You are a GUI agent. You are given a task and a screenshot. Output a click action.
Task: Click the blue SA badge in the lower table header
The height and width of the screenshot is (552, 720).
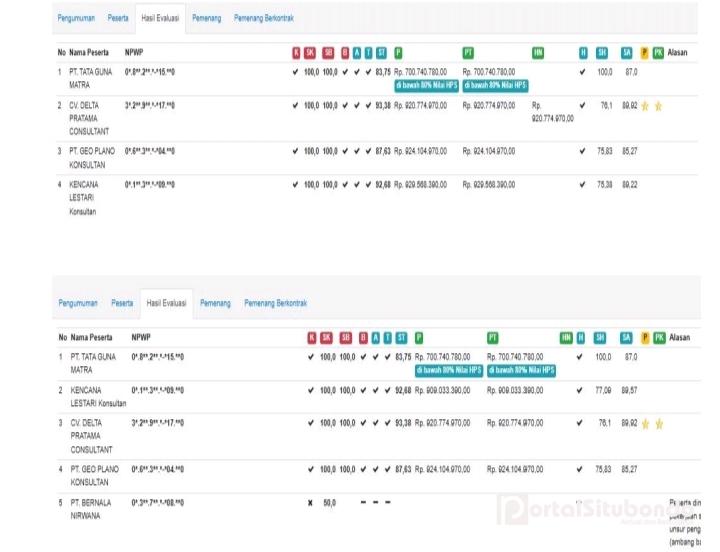pos(626,337)
